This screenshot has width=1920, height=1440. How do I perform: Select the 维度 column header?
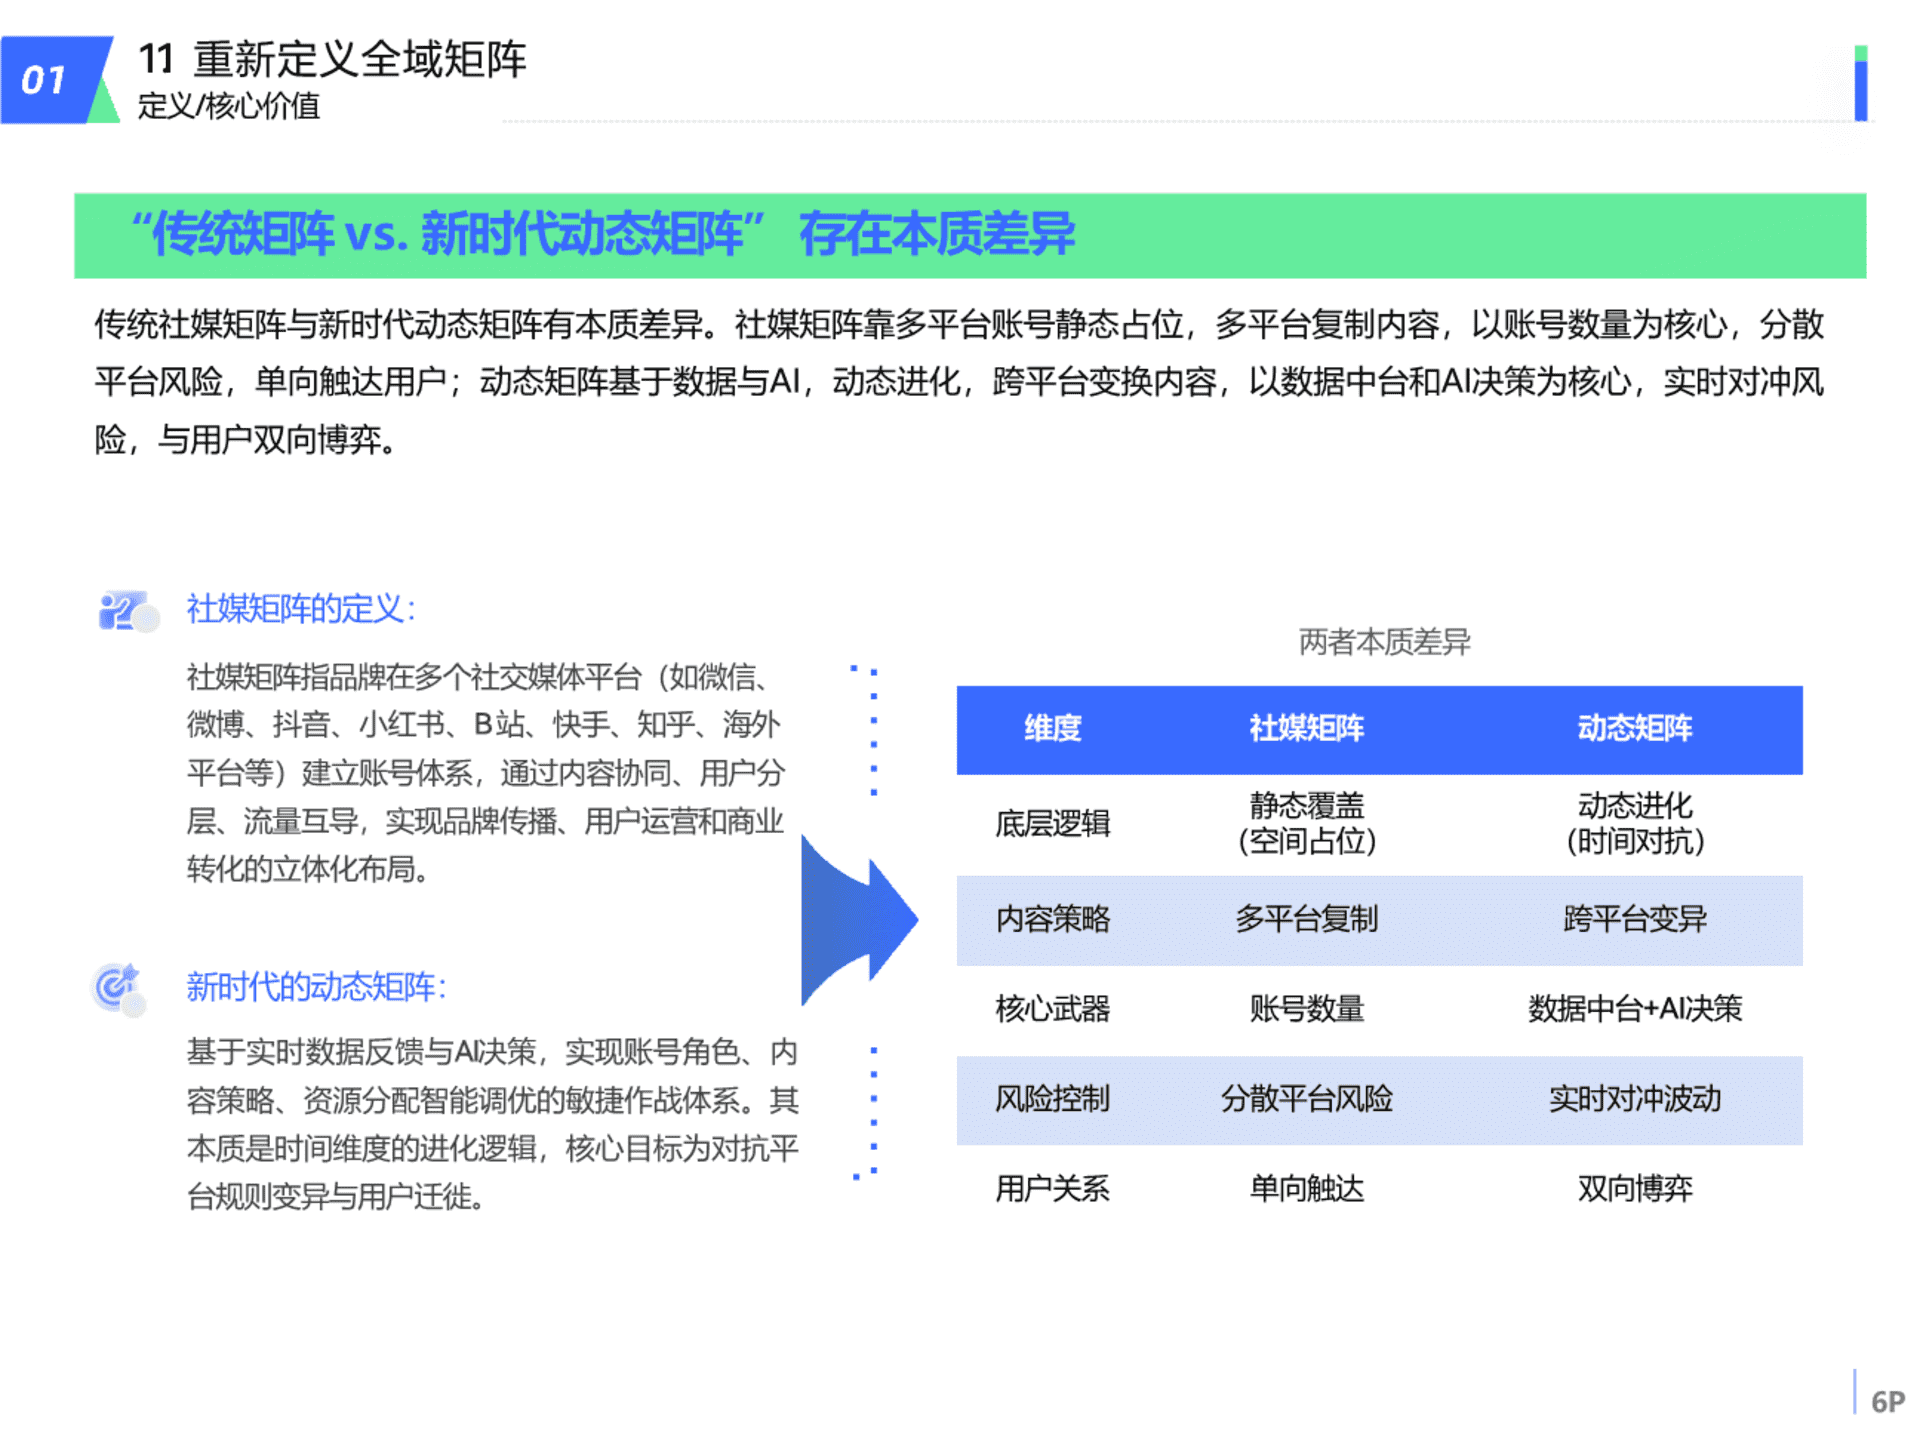click(1052, 728)
